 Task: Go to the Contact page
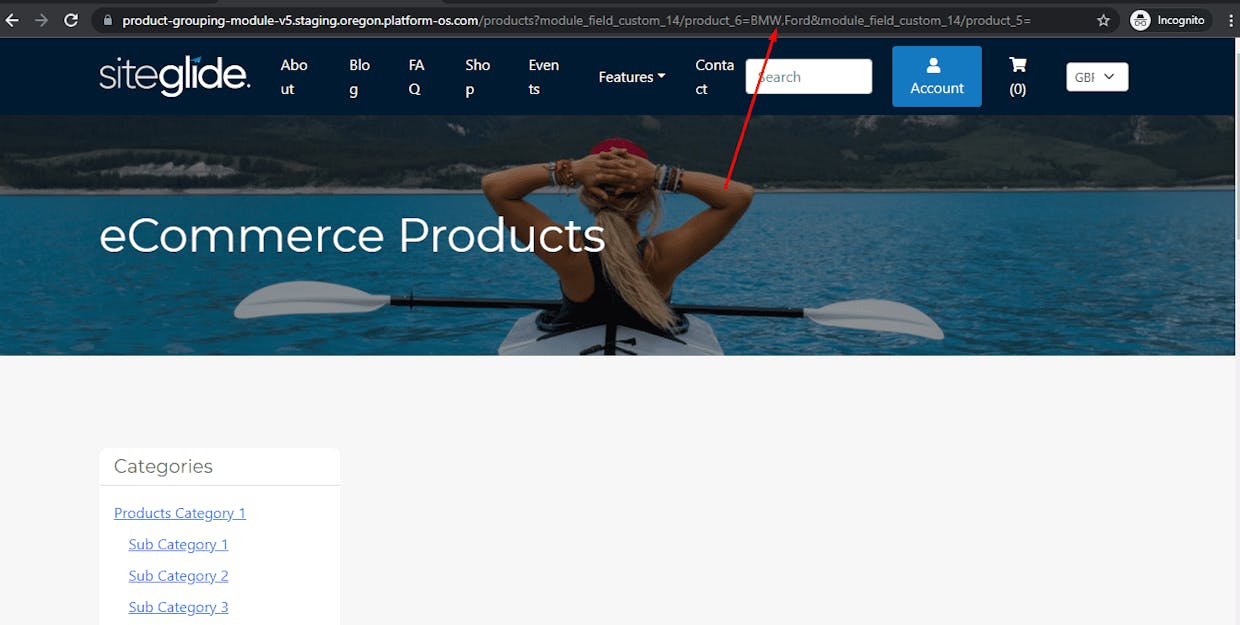pos(715,77)
